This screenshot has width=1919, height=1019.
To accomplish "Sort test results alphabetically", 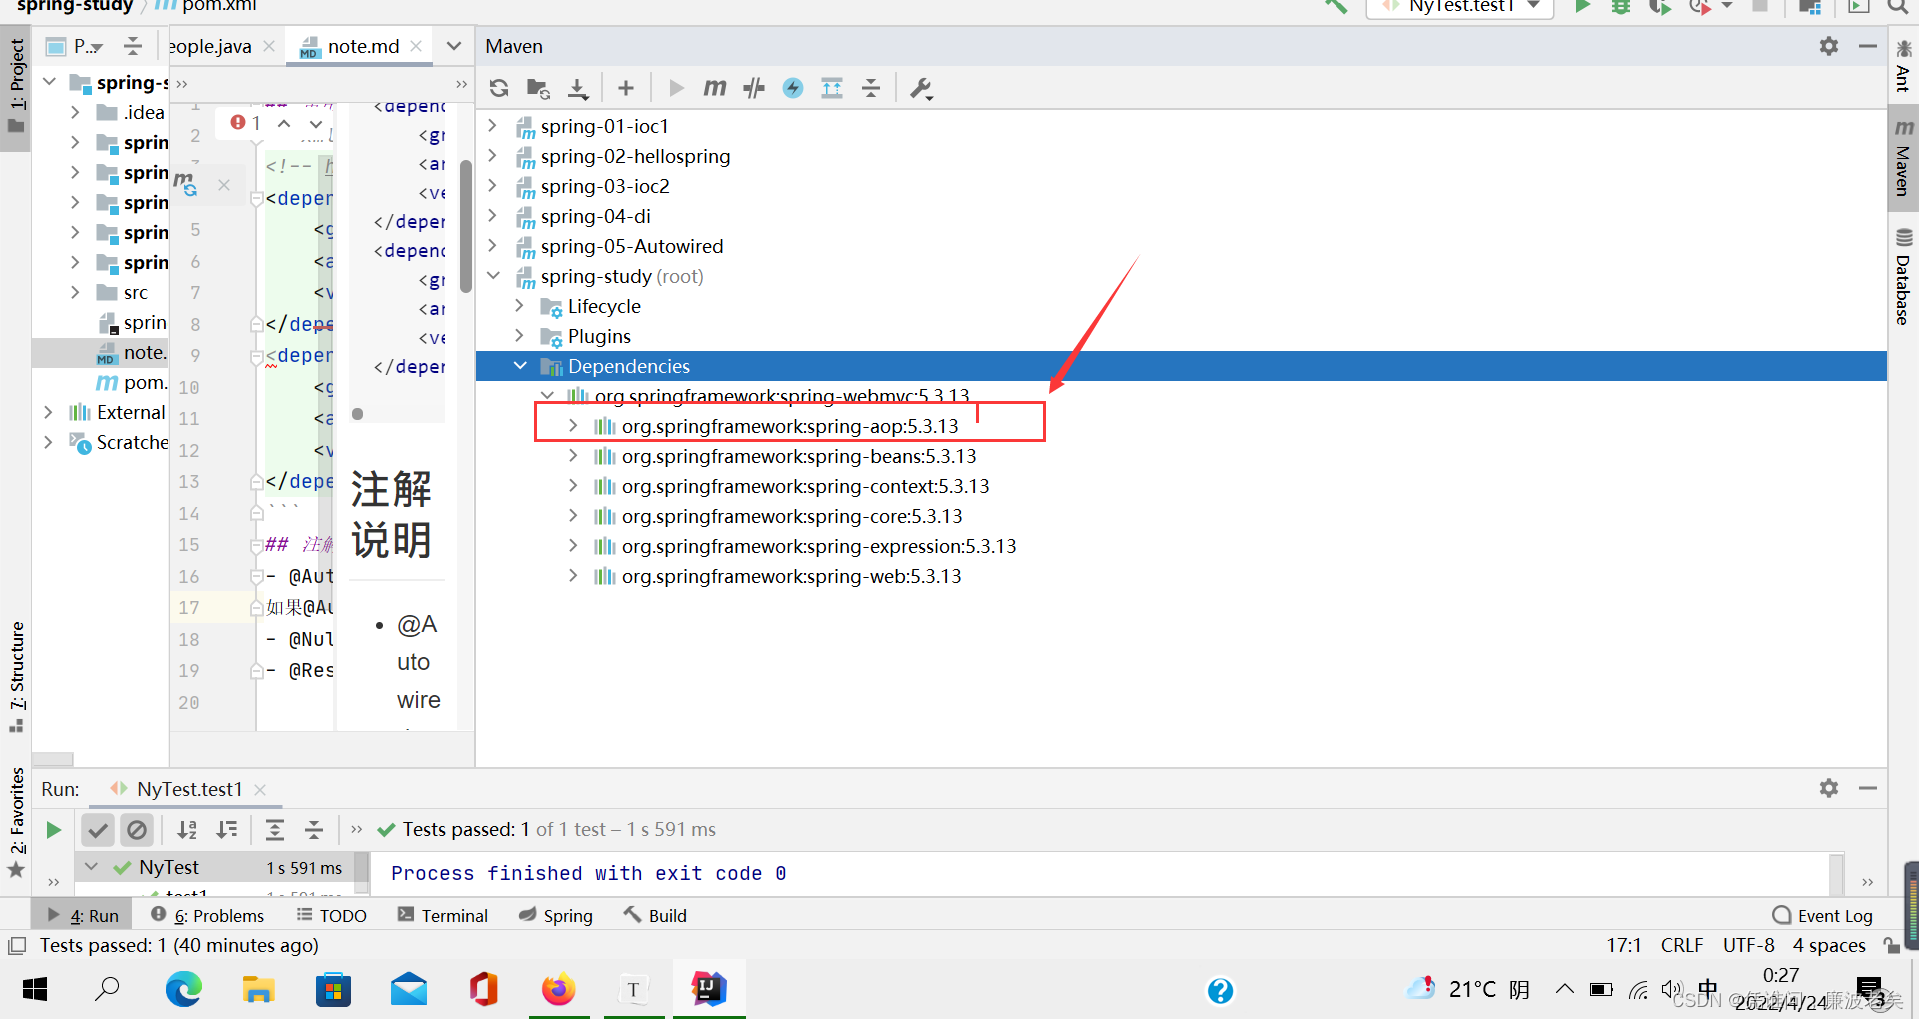I will point(187,830).
